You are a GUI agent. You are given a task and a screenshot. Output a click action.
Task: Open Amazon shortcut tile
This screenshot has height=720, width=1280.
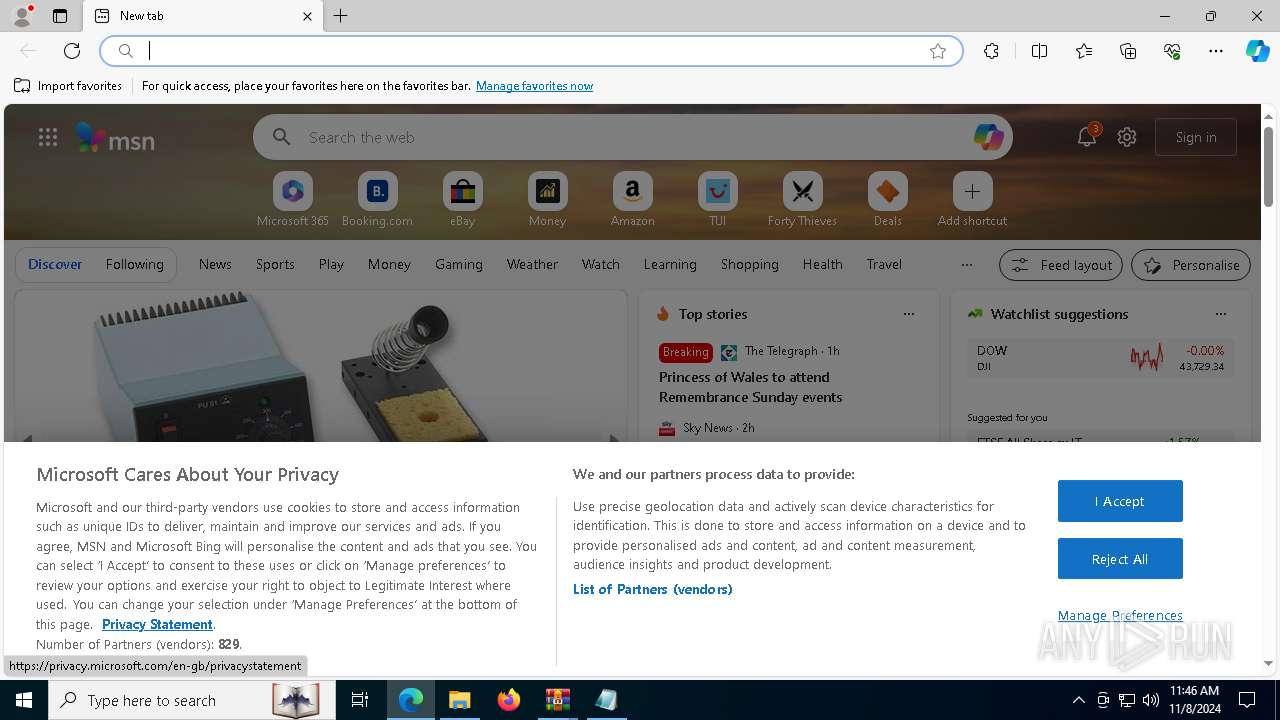click(632, 200)
